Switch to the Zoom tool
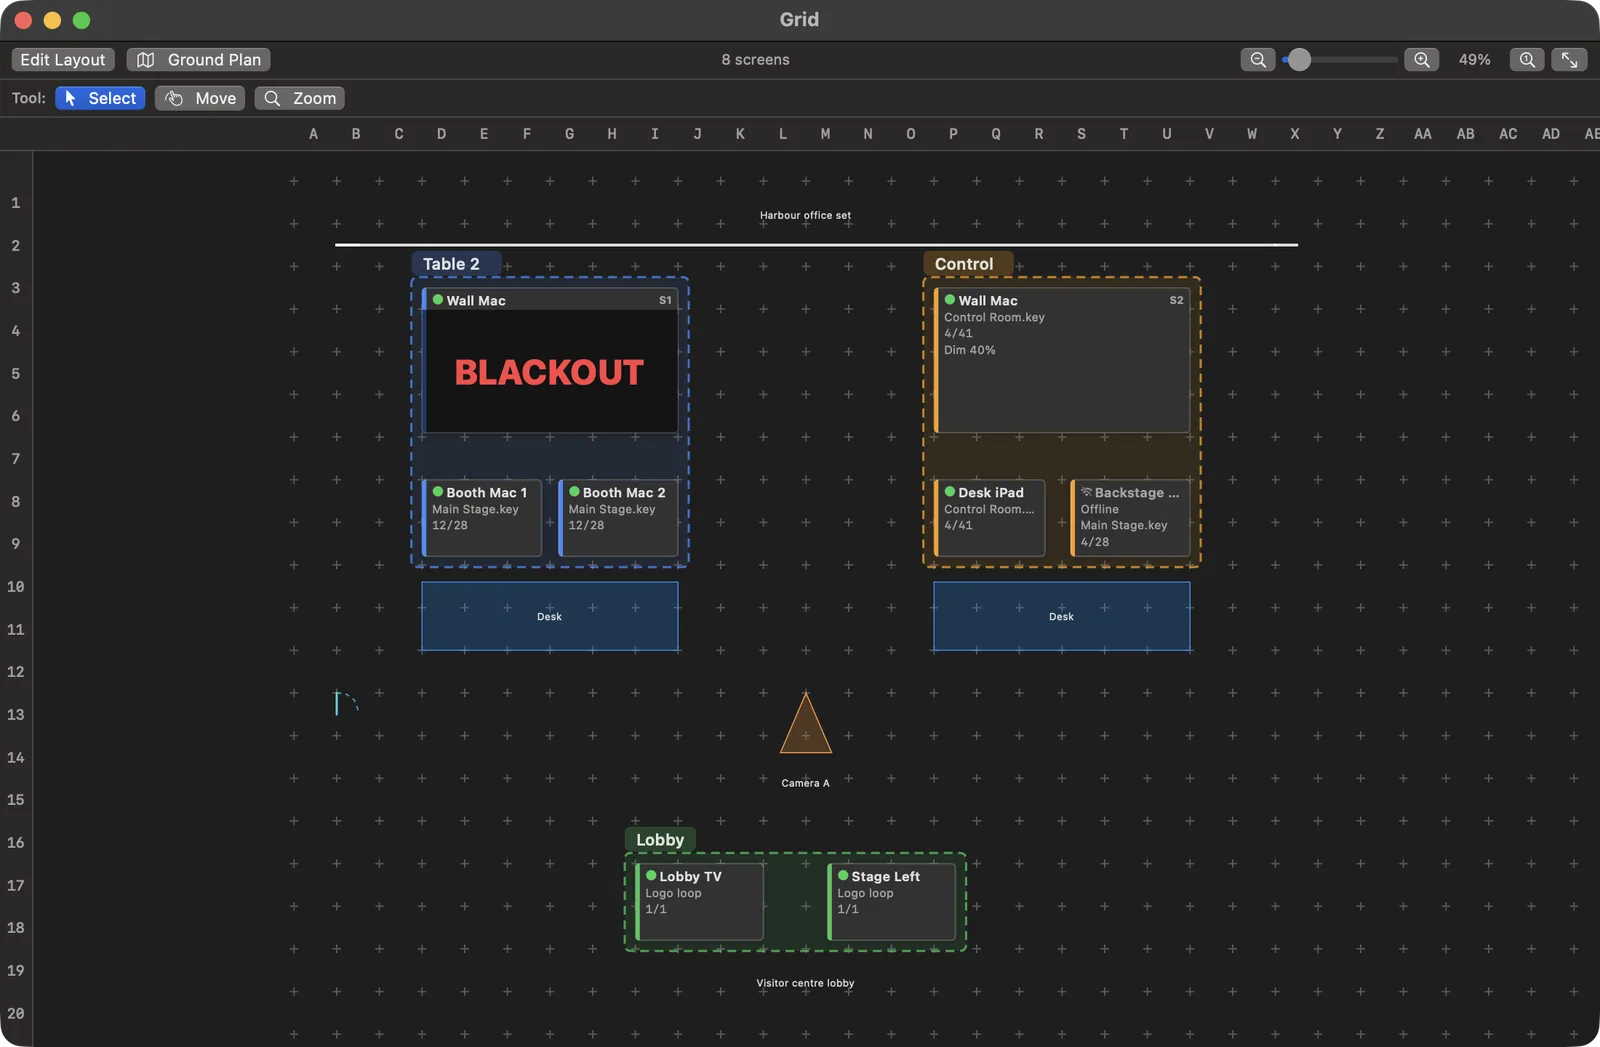Viewport: 1600px width, 1047px height. 300,98
